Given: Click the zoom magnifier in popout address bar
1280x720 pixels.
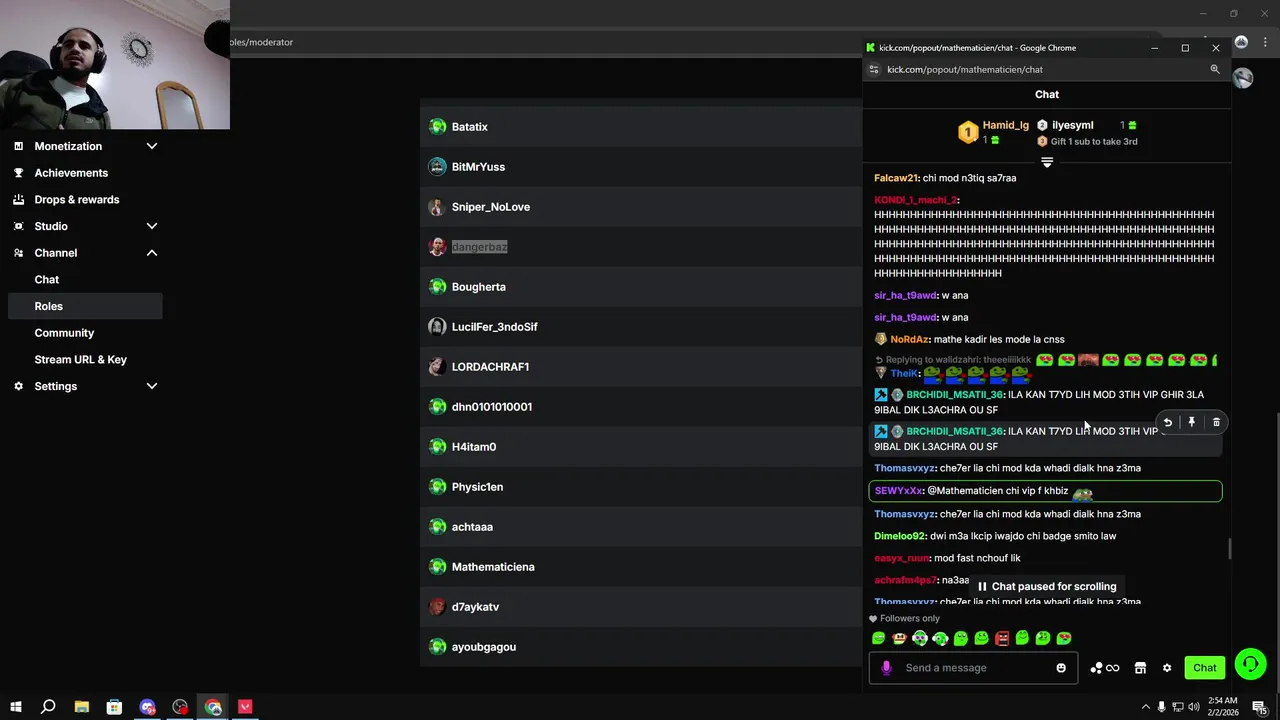Looking at the screenshot, I should pos(1215,69).
